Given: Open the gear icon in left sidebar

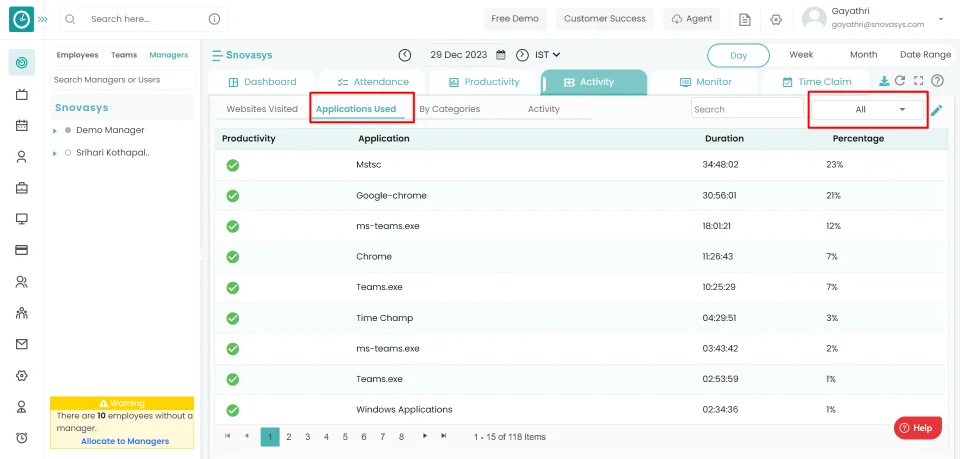Looking at the screenshot, I should pyautogui.click(x=21, y=376).
